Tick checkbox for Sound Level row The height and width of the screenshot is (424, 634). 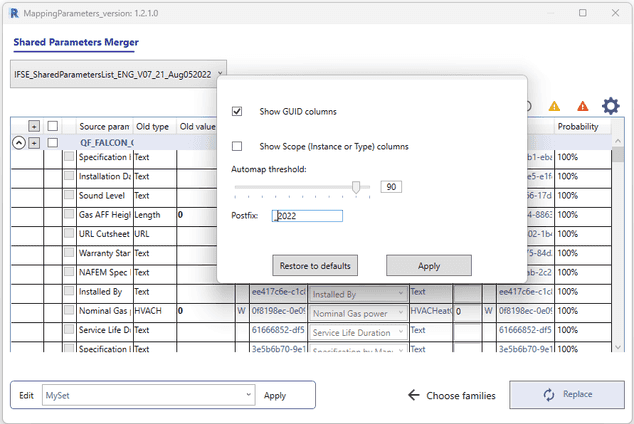click(x=69, y=195)
